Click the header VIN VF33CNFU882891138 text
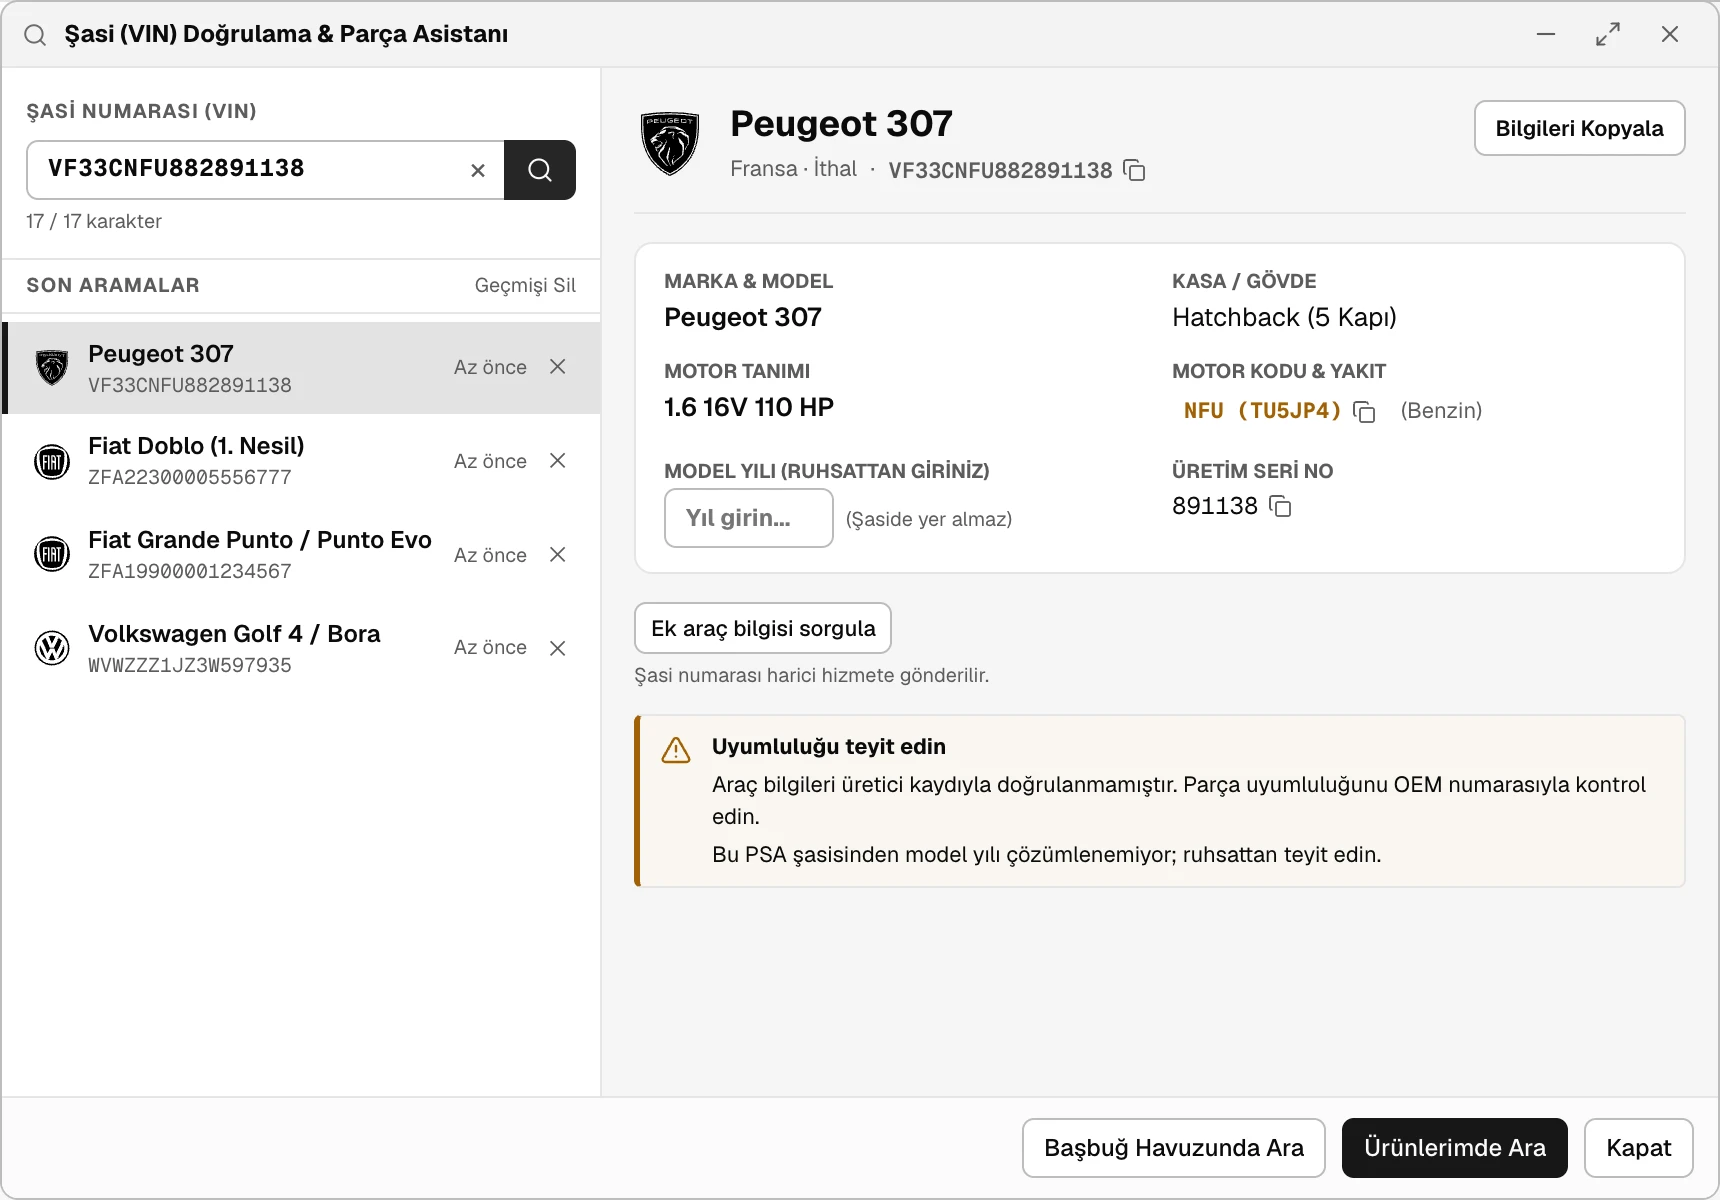Viewport: 1720px width, 1200px height. coord(1000,170)
